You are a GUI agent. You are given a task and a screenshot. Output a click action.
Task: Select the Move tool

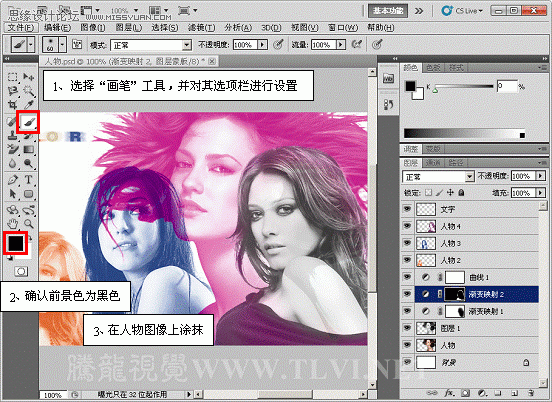pos(29,77)
